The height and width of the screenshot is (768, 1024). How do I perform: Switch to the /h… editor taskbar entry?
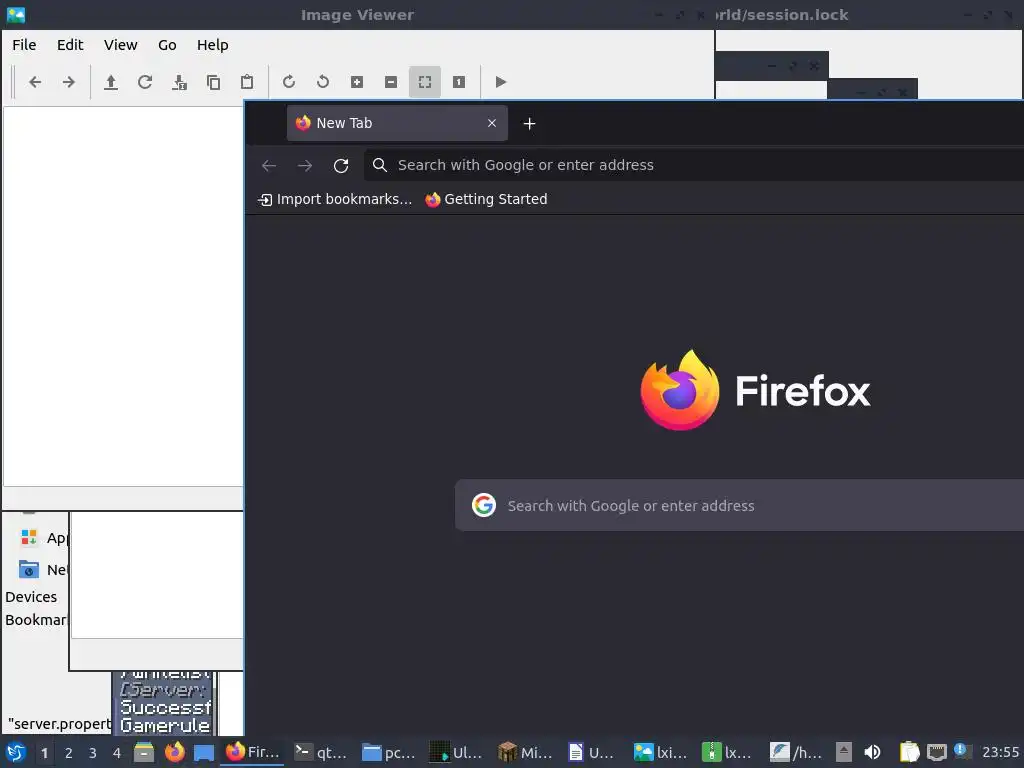[x=797, y=752]
